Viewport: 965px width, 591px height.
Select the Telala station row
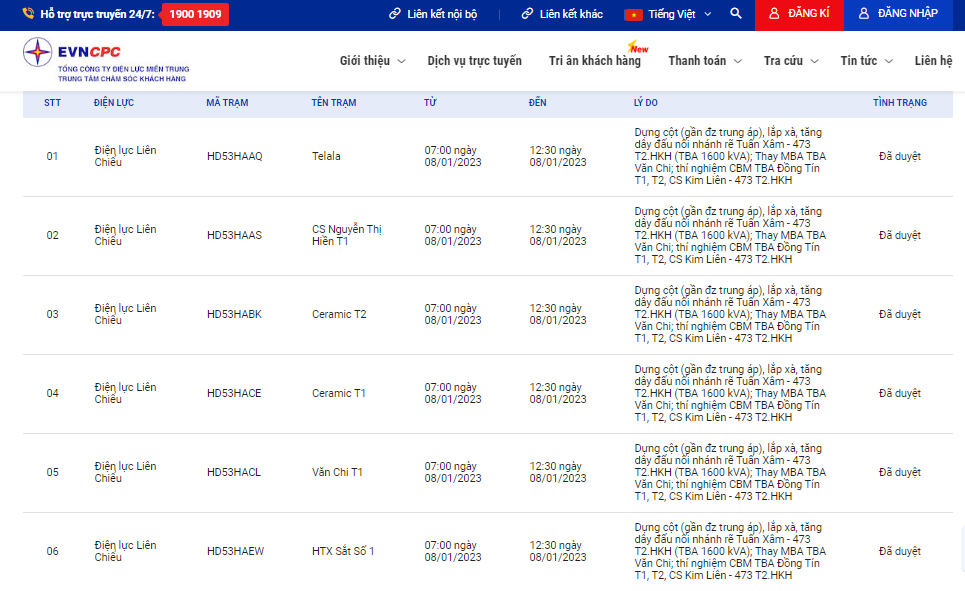(x=326, y=157)
